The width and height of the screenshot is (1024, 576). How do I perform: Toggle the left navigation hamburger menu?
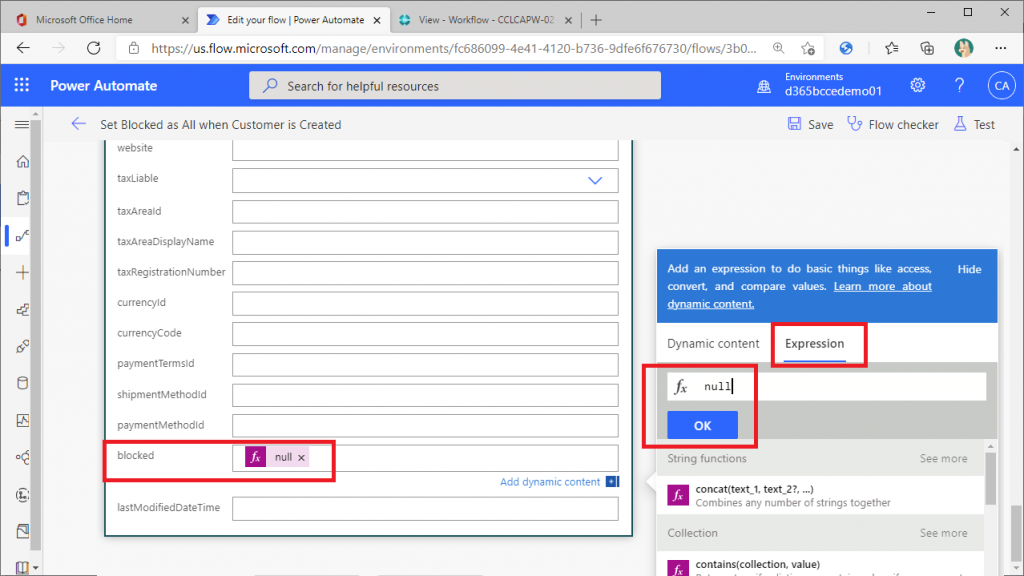(x=22, y=124)
